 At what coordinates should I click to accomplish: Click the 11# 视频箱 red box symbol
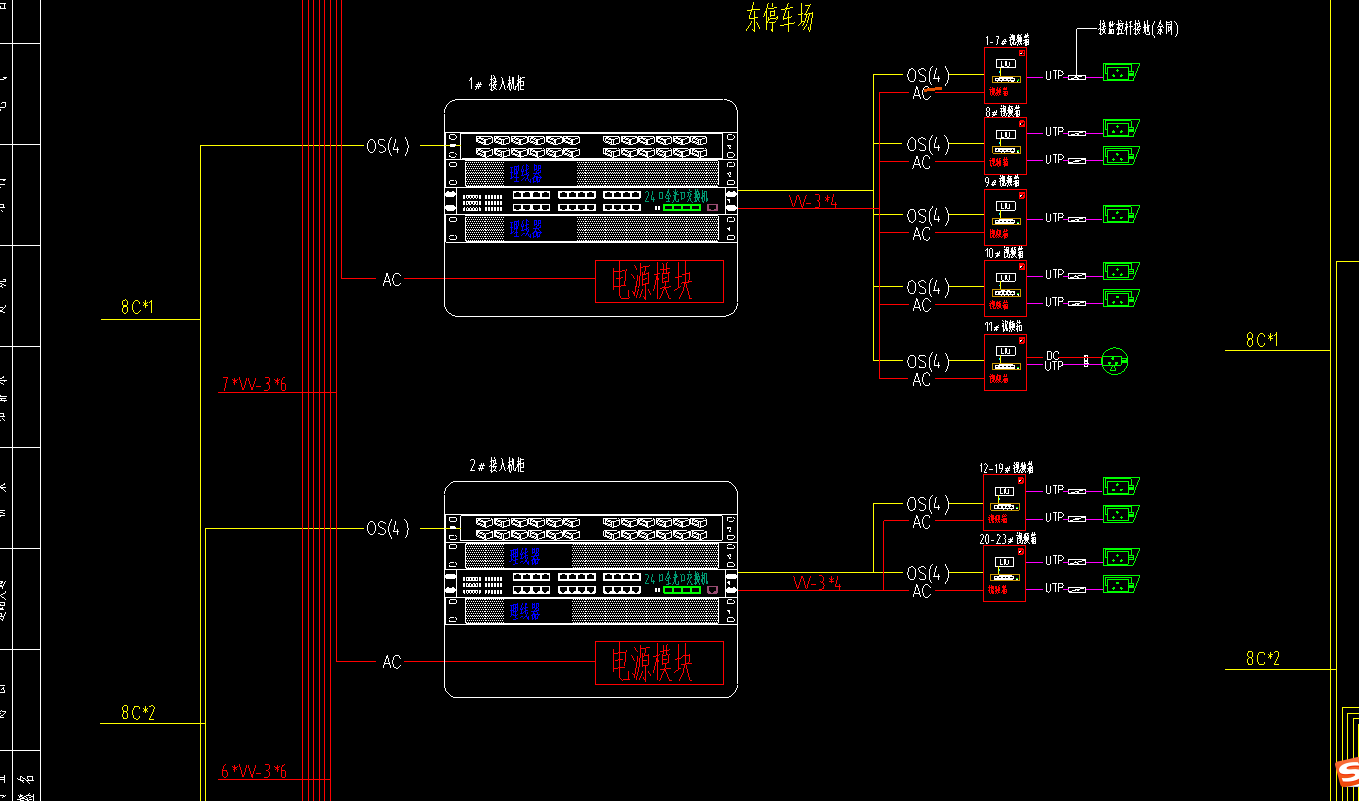click(1005, 362)
